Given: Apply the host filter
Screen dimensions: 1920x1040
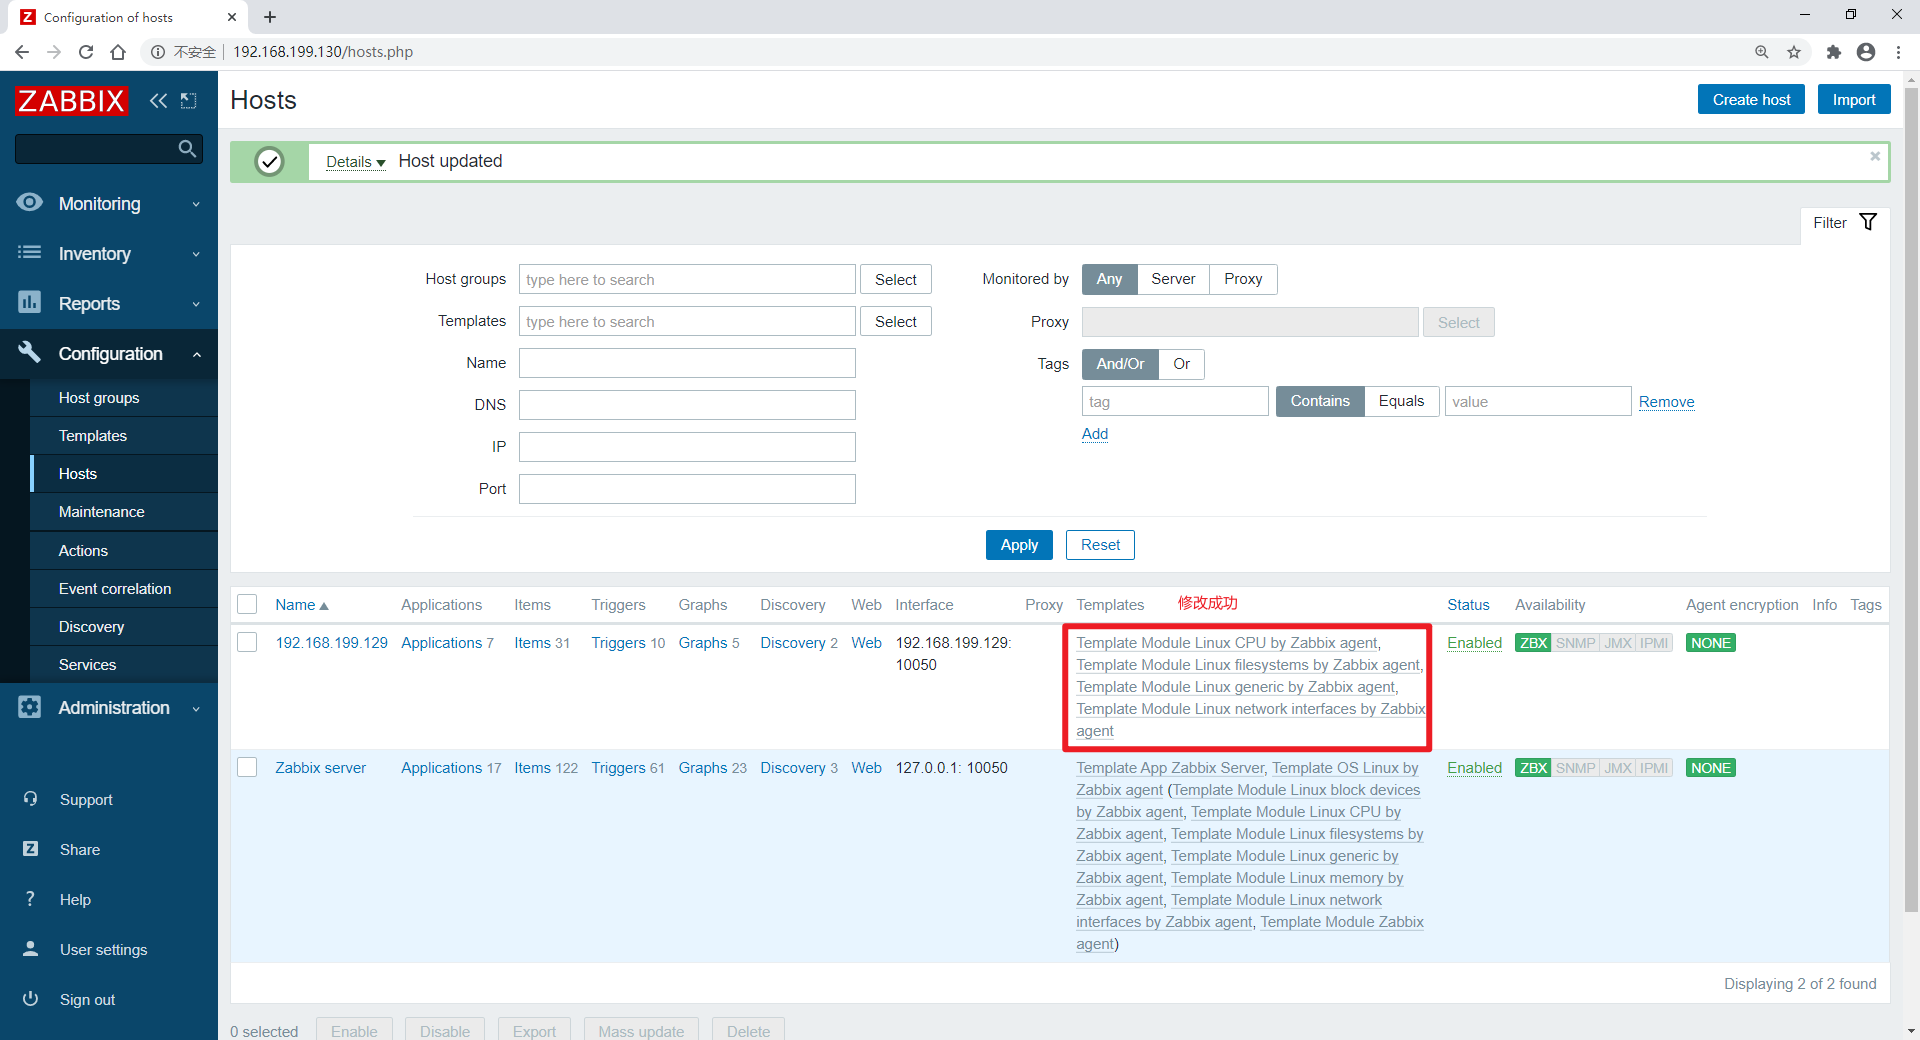Looking at the screenshot, I should [x=1019, y=545].
